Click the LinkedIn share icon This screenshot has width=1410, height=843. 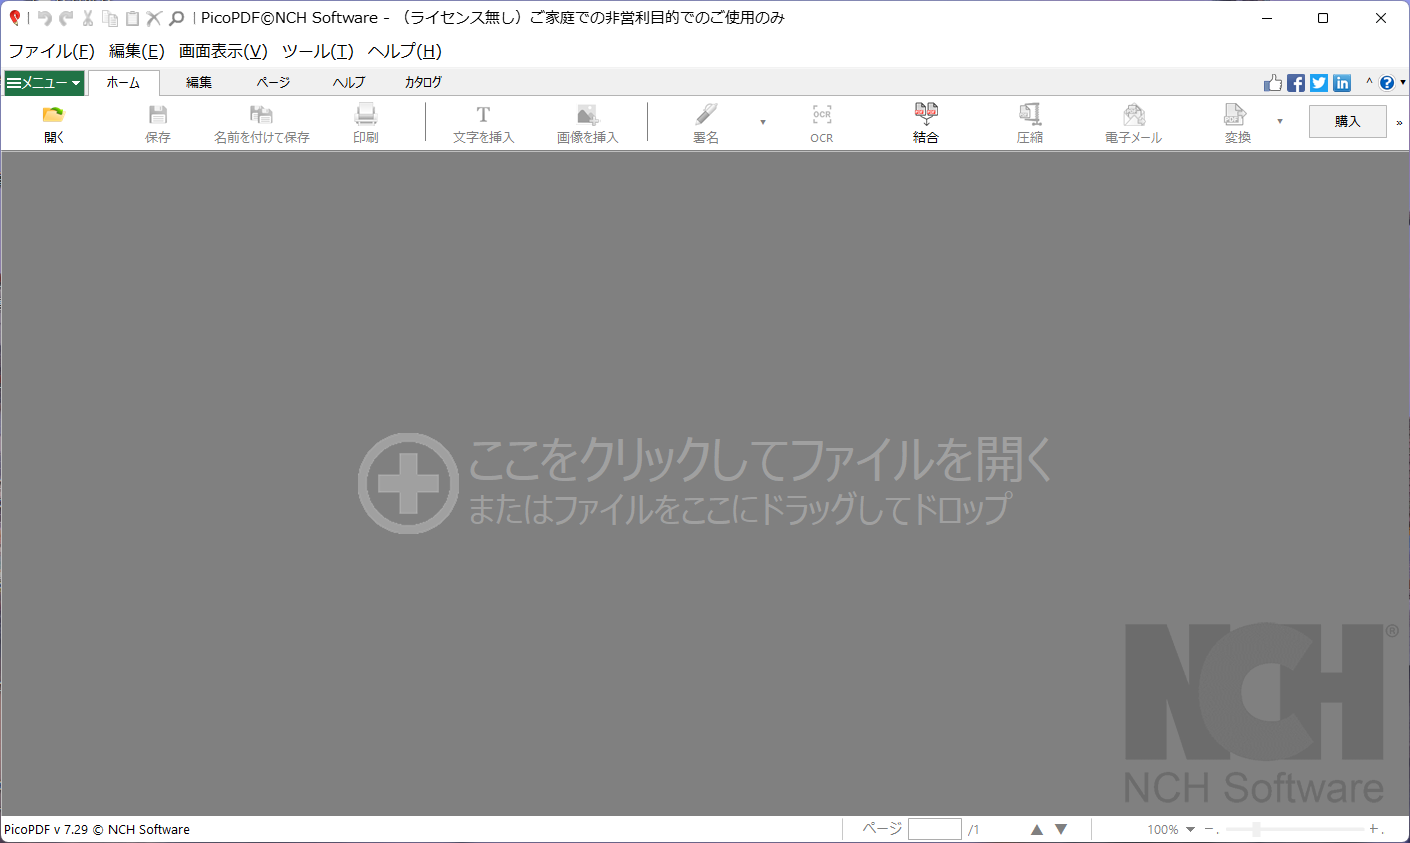[x=1342, y=83]
